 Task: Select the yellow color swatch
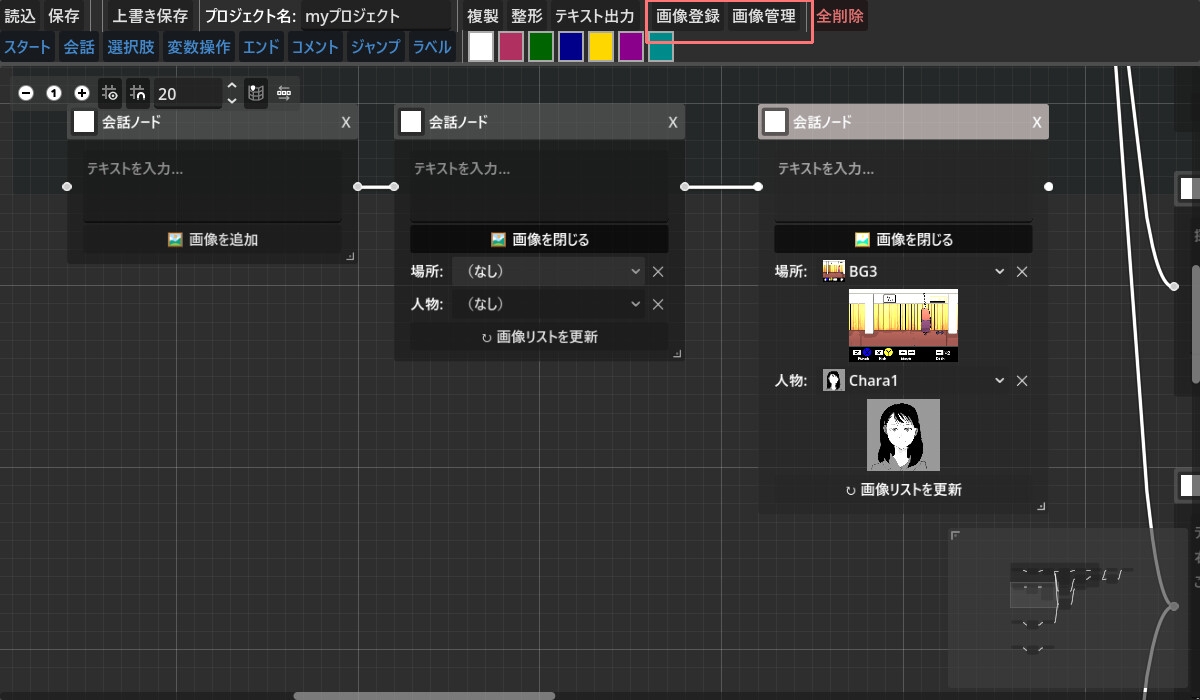point(600,47)
